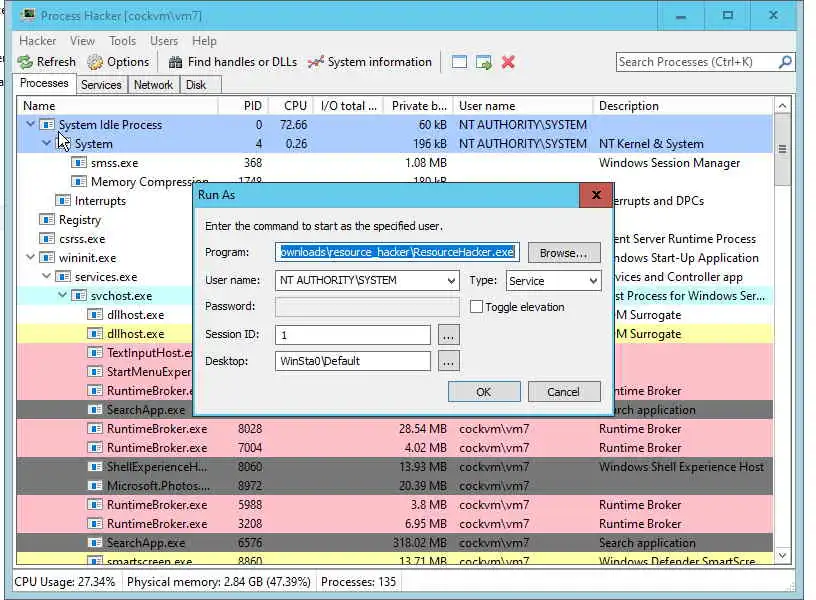Click icon beside smss.exe
Screen dimensions: 816x600
click(79, 163)
